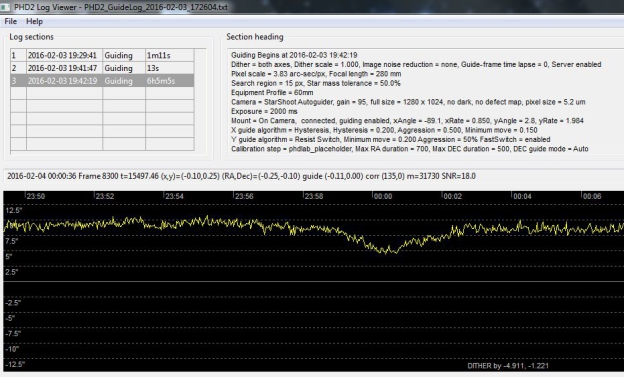The height and width of the screenshot is (377, 624).
Task: Click the Frame 8300 status info line
Action: point(241,176)
